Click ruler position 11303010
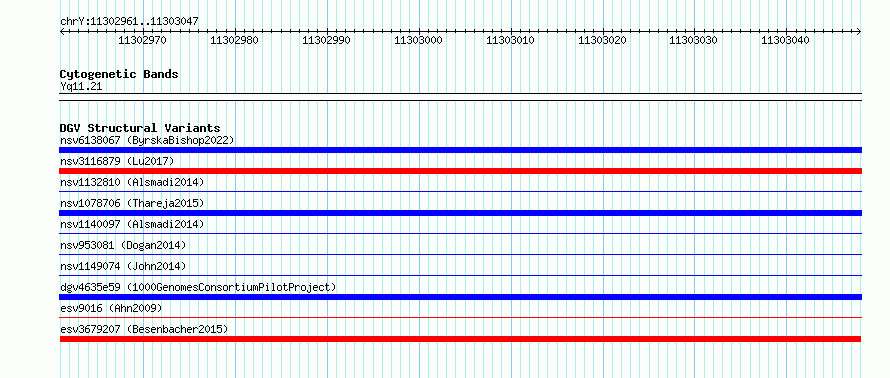The height and width of the screenshot is (378, 890). point(510,40)
